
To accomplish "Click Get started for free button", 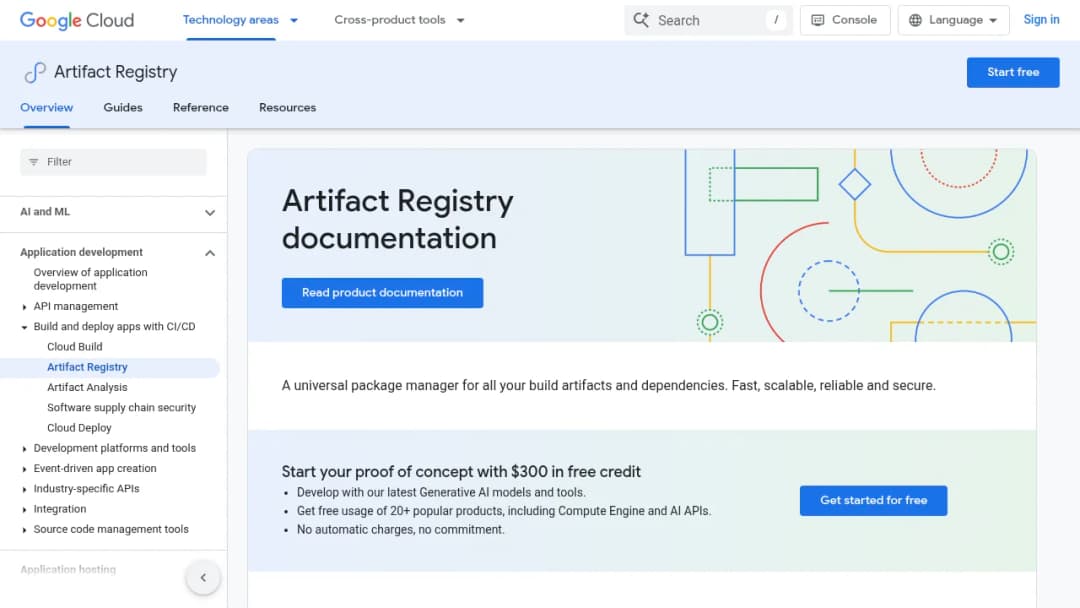I will click(873, 501).
